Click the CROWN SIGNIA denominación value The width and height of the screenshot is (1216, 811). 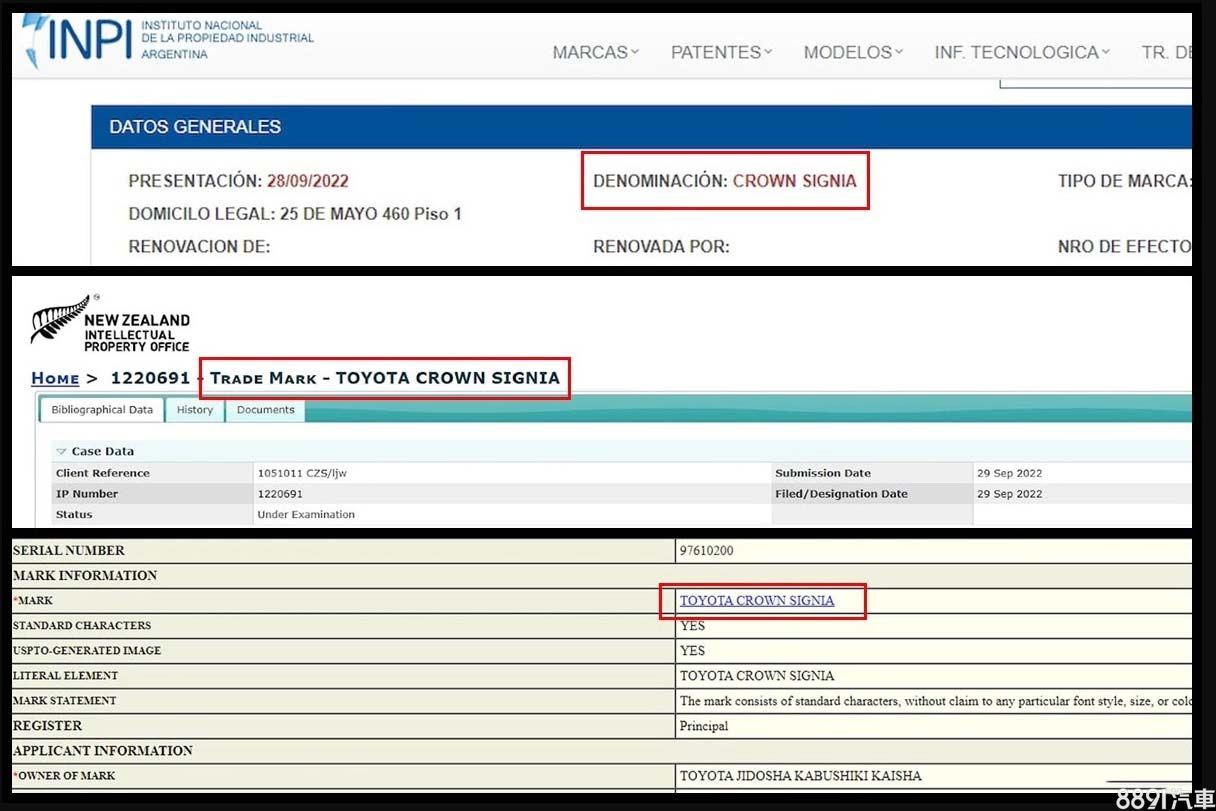(794, 181)
